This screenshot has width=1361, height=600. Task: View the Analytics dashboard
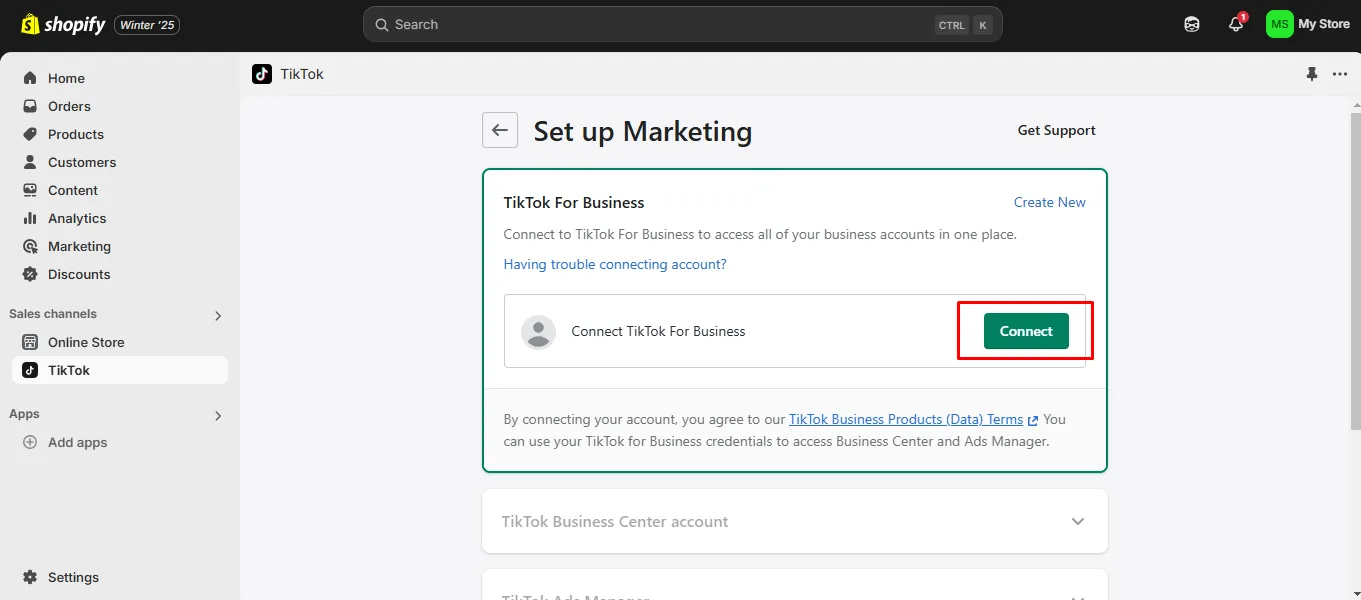tap(74, 218)
